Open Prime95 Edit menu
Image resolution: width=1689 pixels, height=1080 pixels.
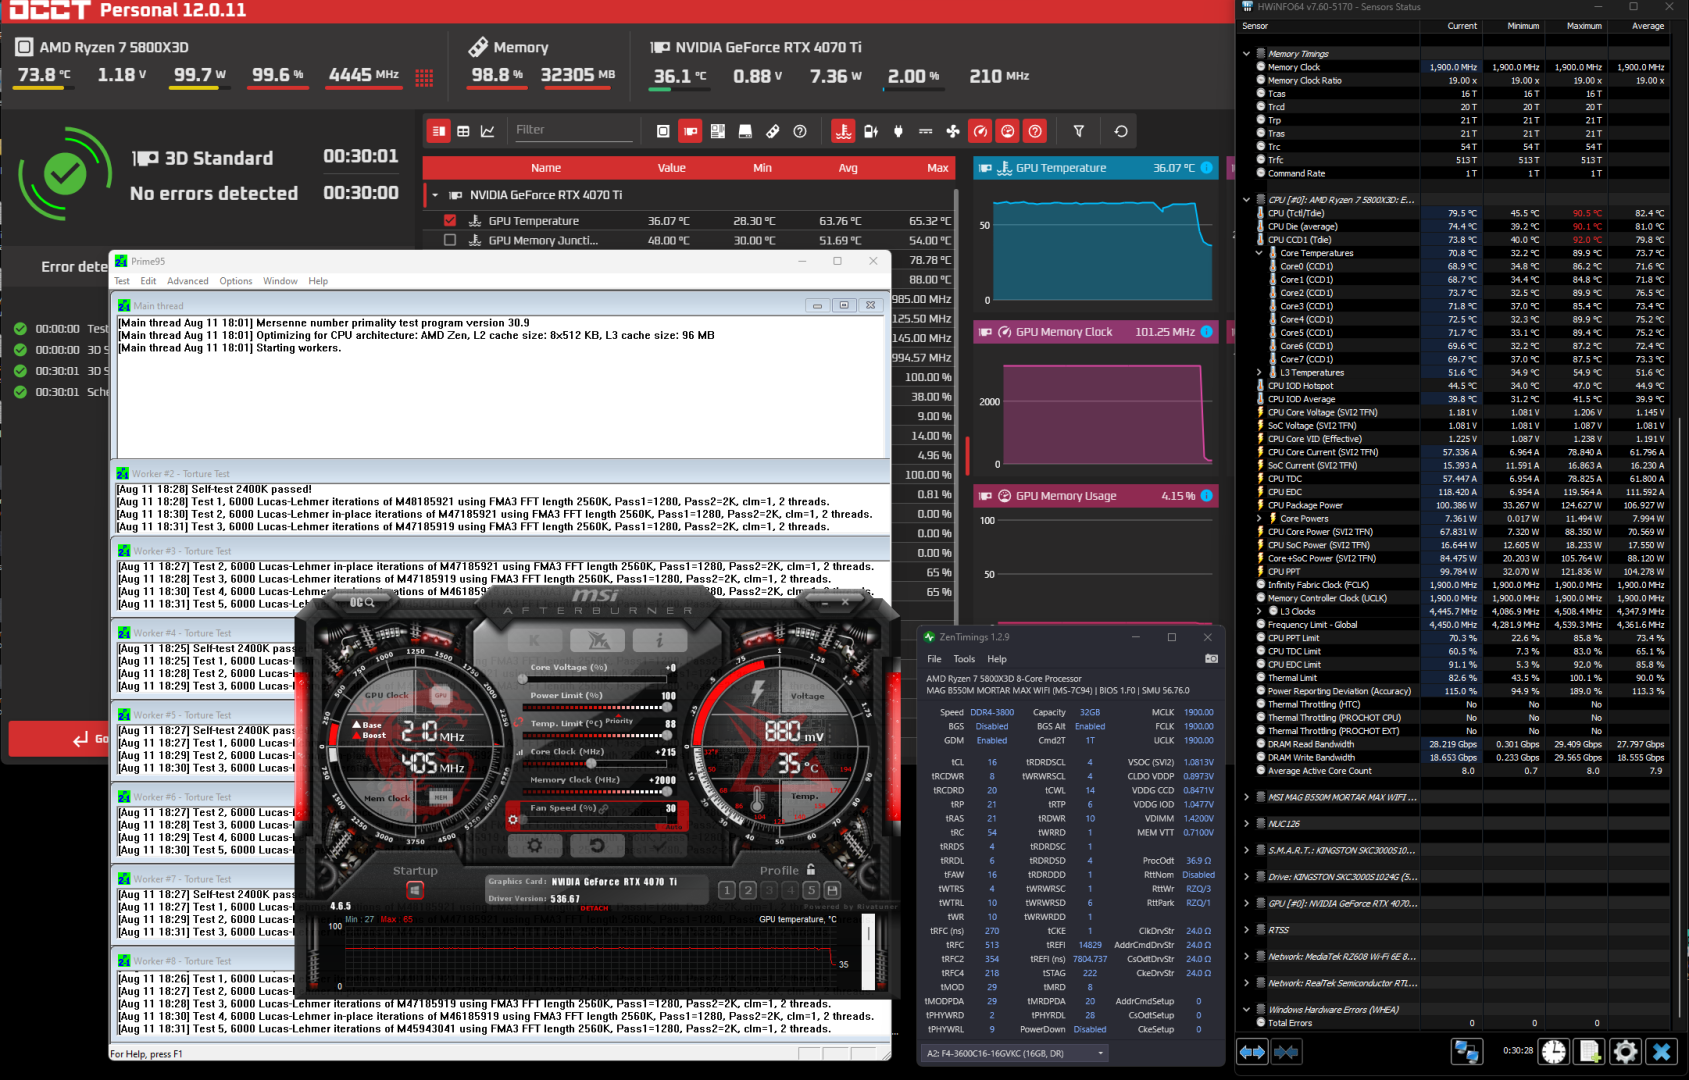click(x=148, y=281)
